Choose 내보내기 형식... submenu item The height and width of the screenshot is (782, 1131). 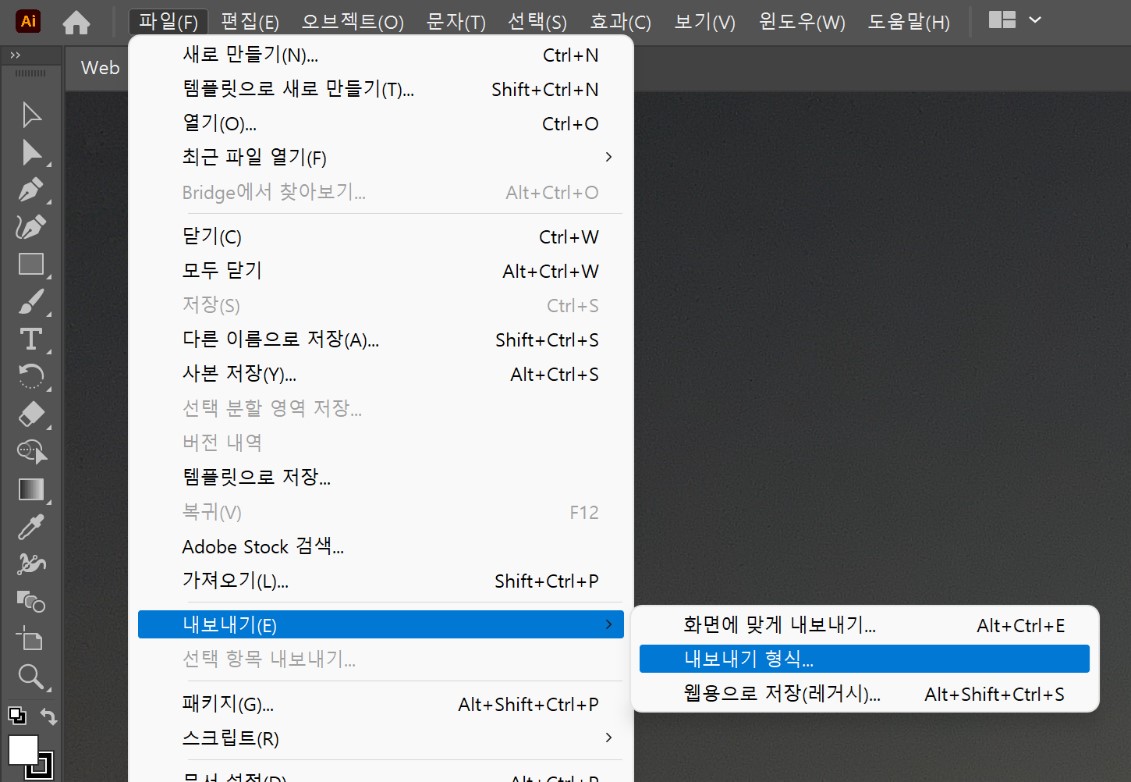[864, 659]
